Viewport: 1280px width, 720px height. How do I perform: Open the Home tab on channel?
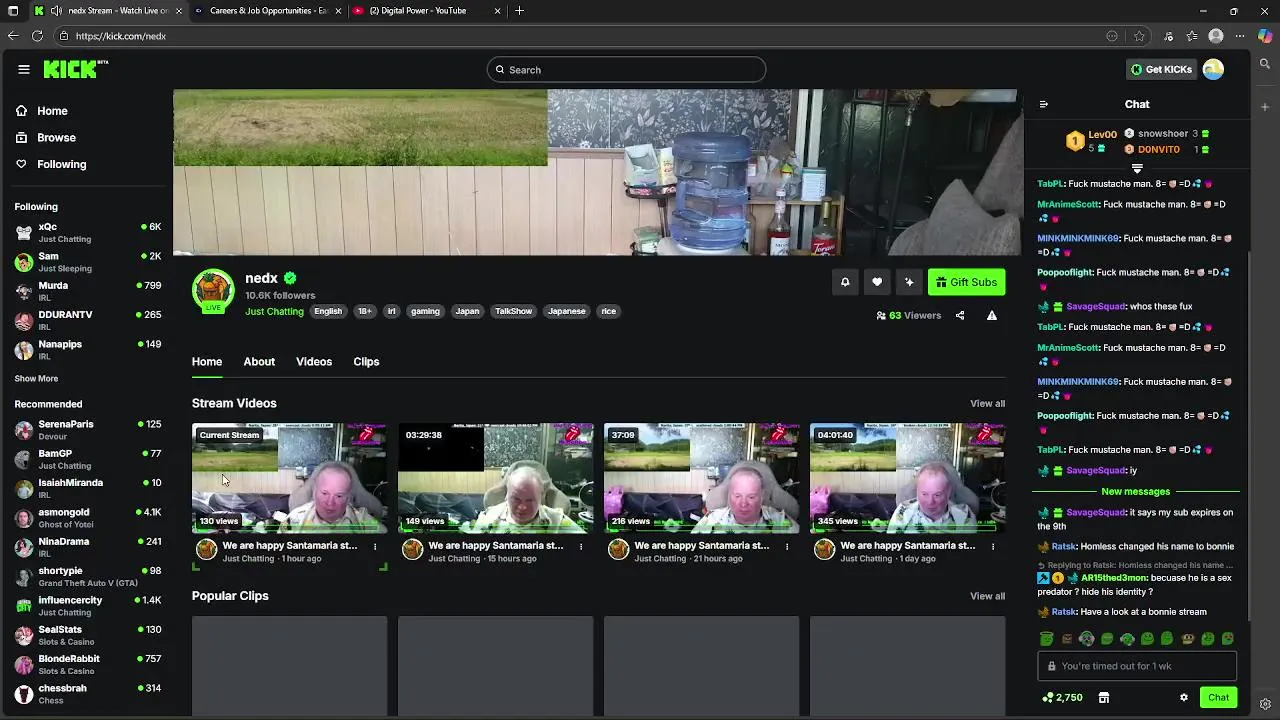pyautogui.click(x=207, y=362)
